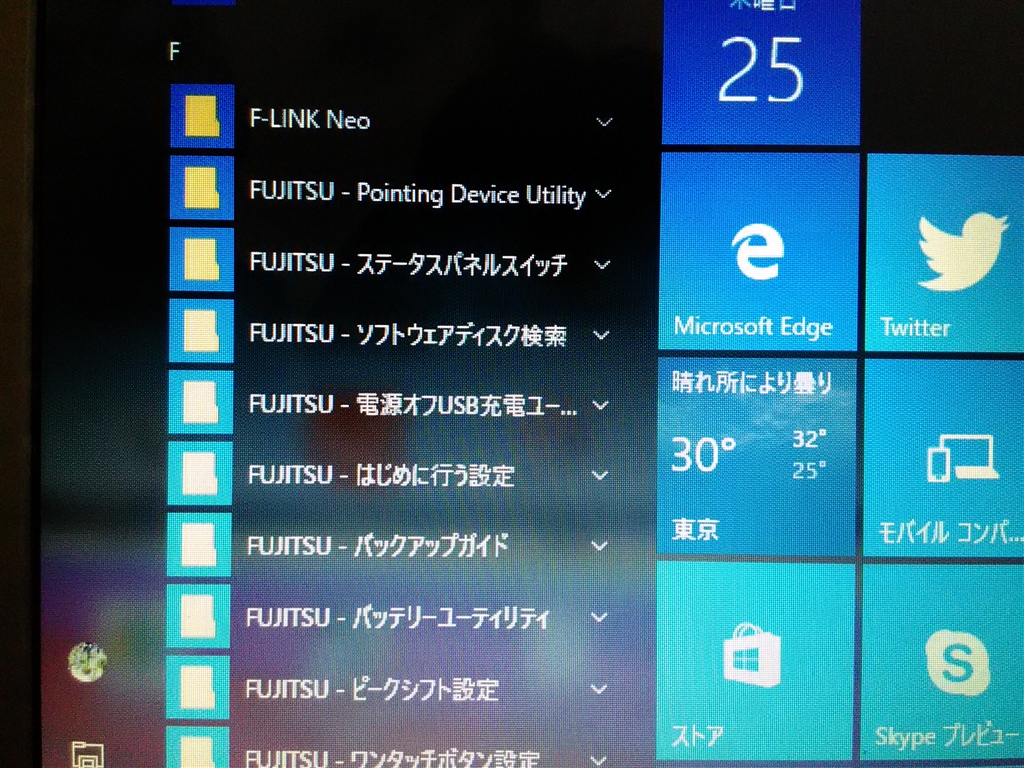Click the ステータスパネルスイッチ folder icon

202,259
